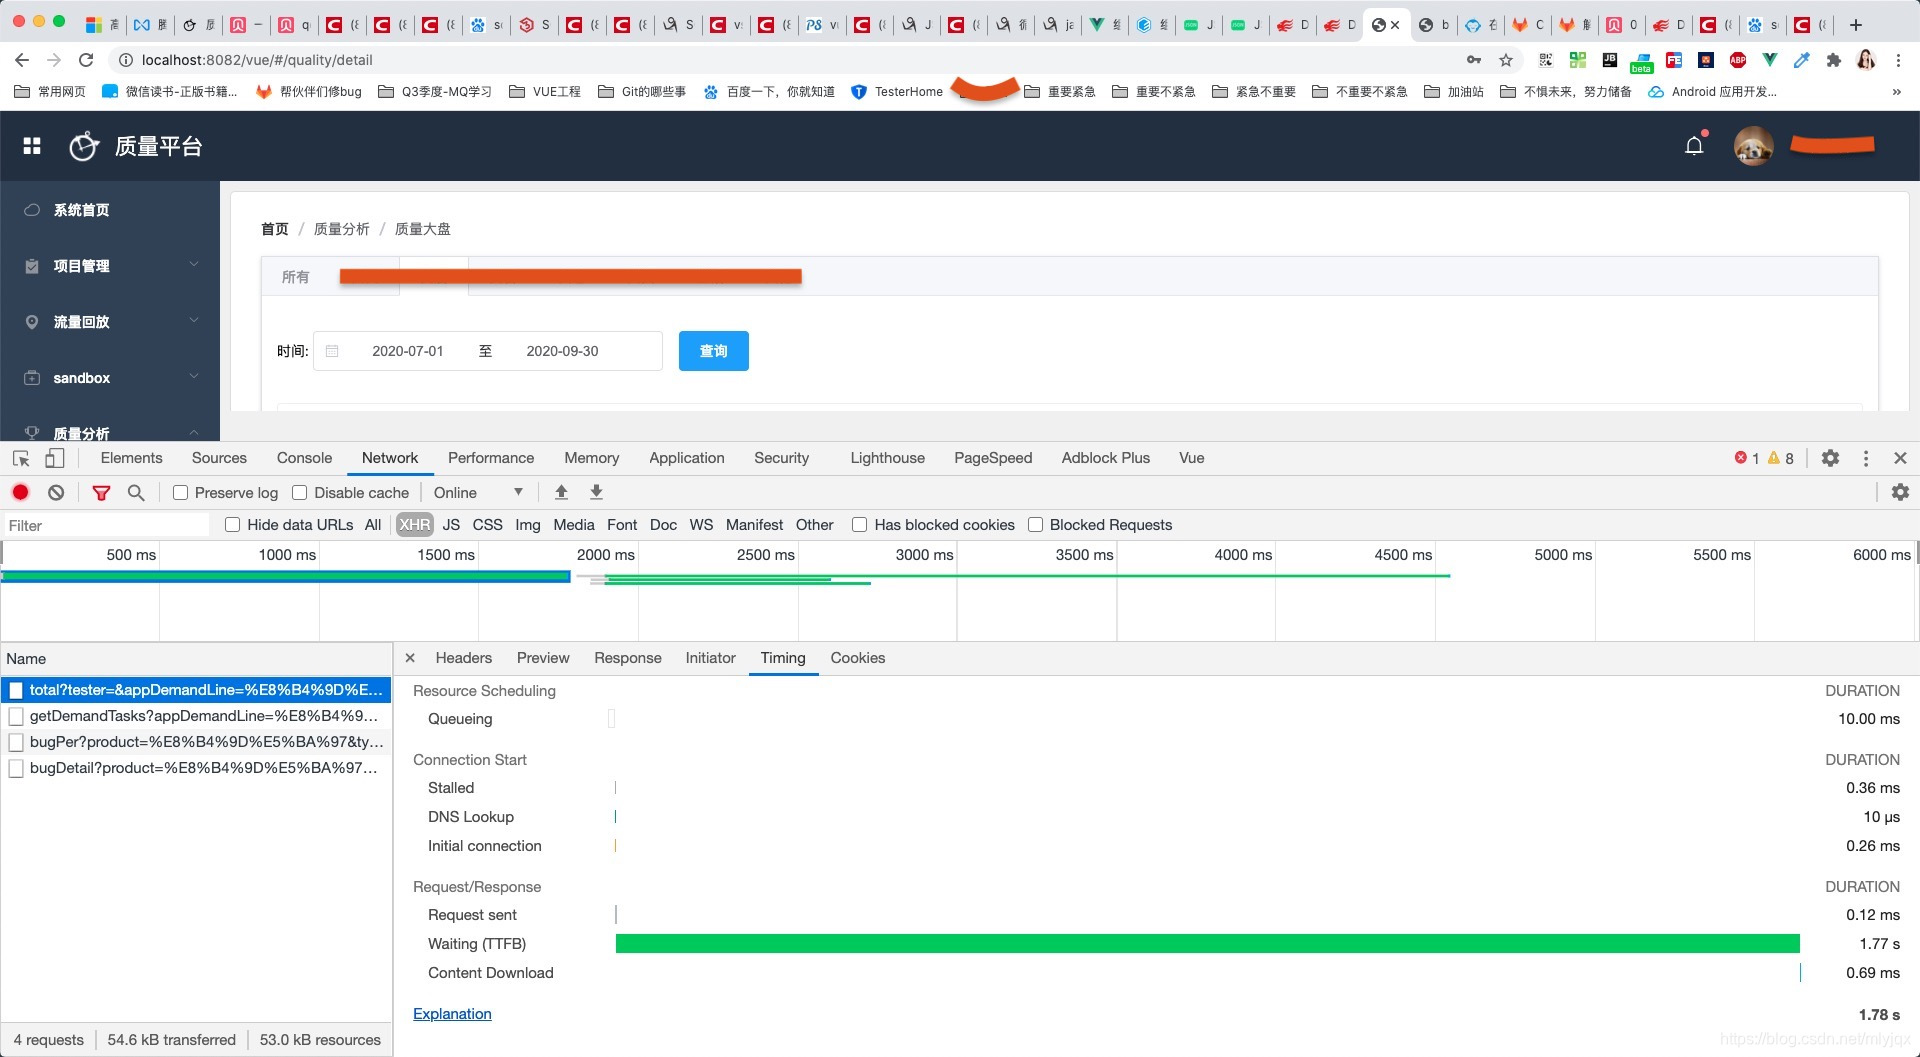This screenshot has width=1920, height=1057.
Task: Toggle the network filter funnel icon
Action: tap(101, 493)
